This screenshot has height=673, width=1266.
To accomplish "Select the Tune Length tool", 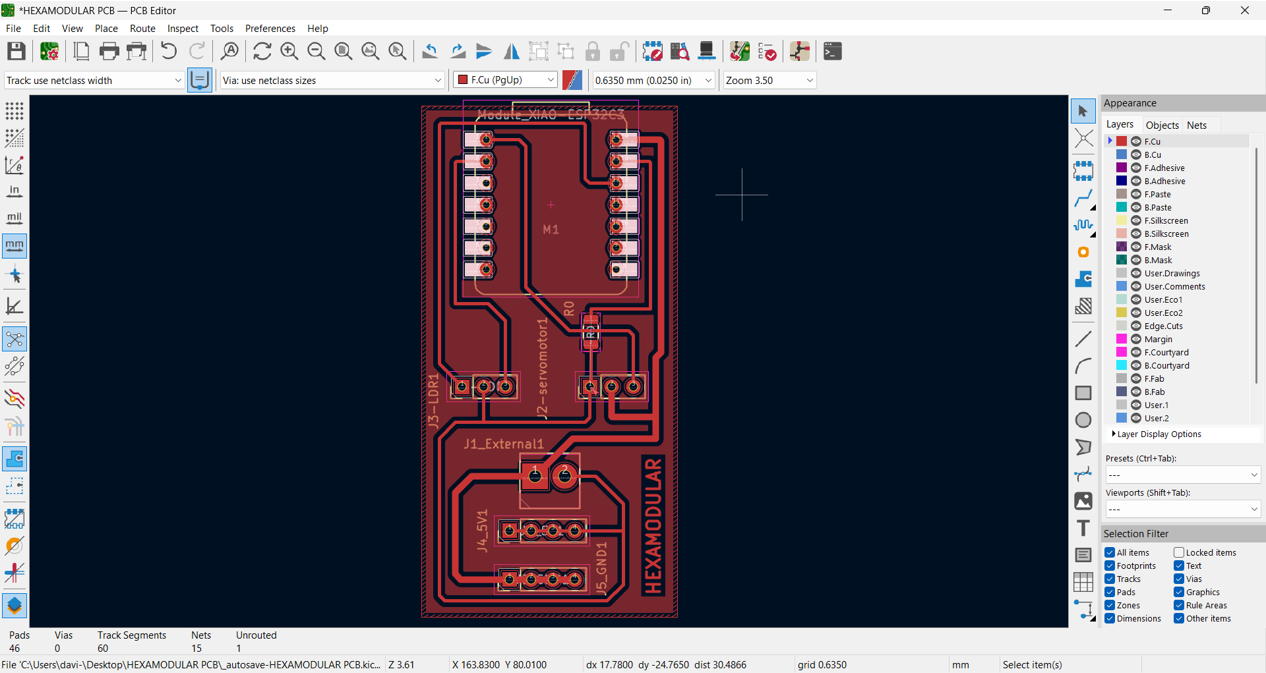I will (x=1083, y=226).
